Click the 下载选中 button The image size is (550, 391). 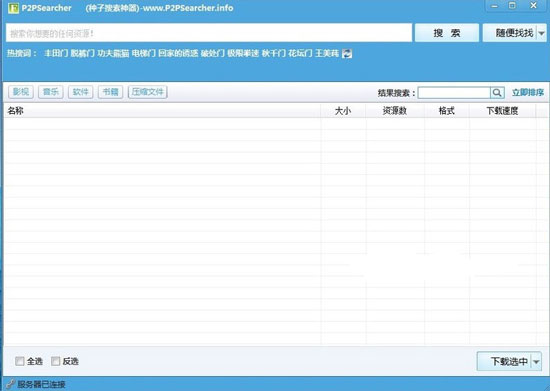(504, 361)
